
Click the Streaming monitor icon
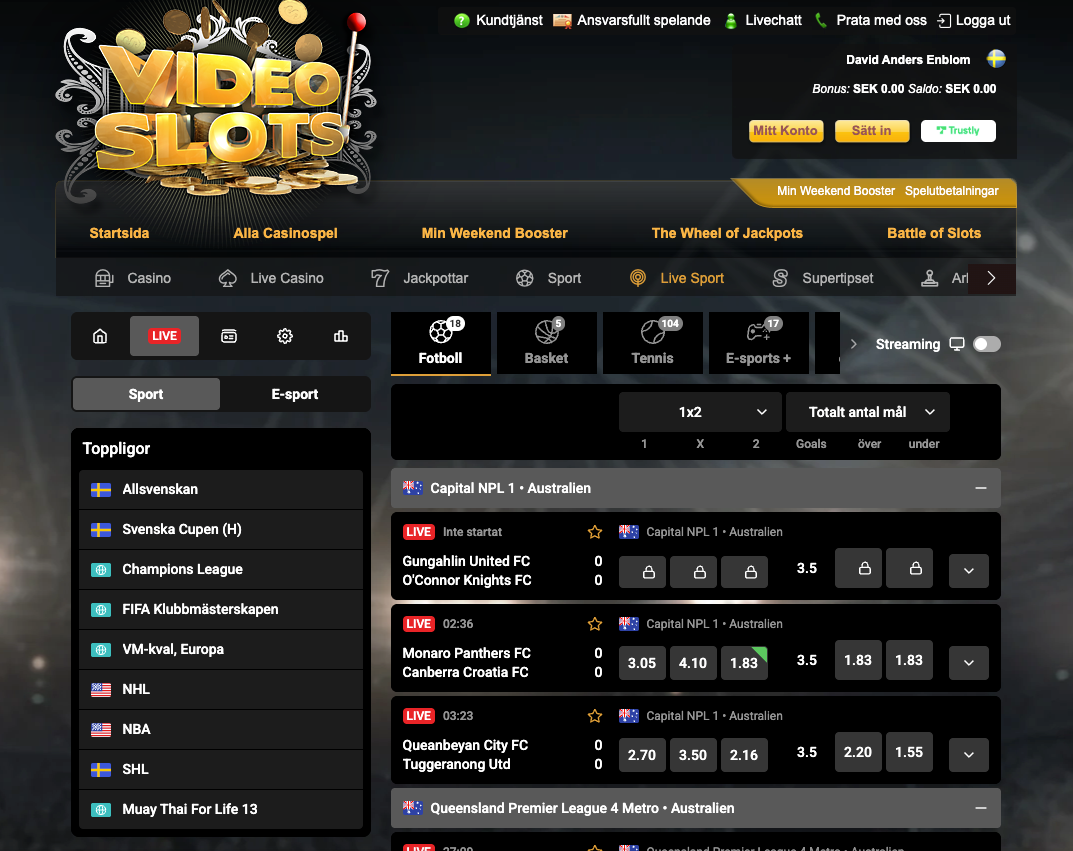957,344
